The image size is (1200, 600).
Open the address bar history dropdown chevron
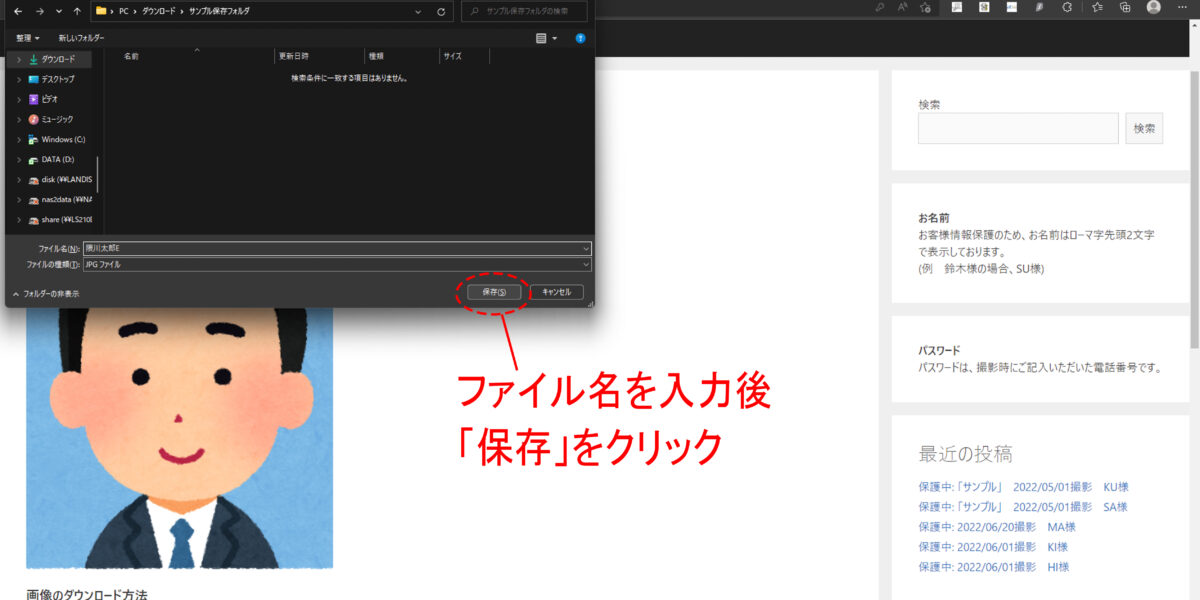[x=417, y=12]
